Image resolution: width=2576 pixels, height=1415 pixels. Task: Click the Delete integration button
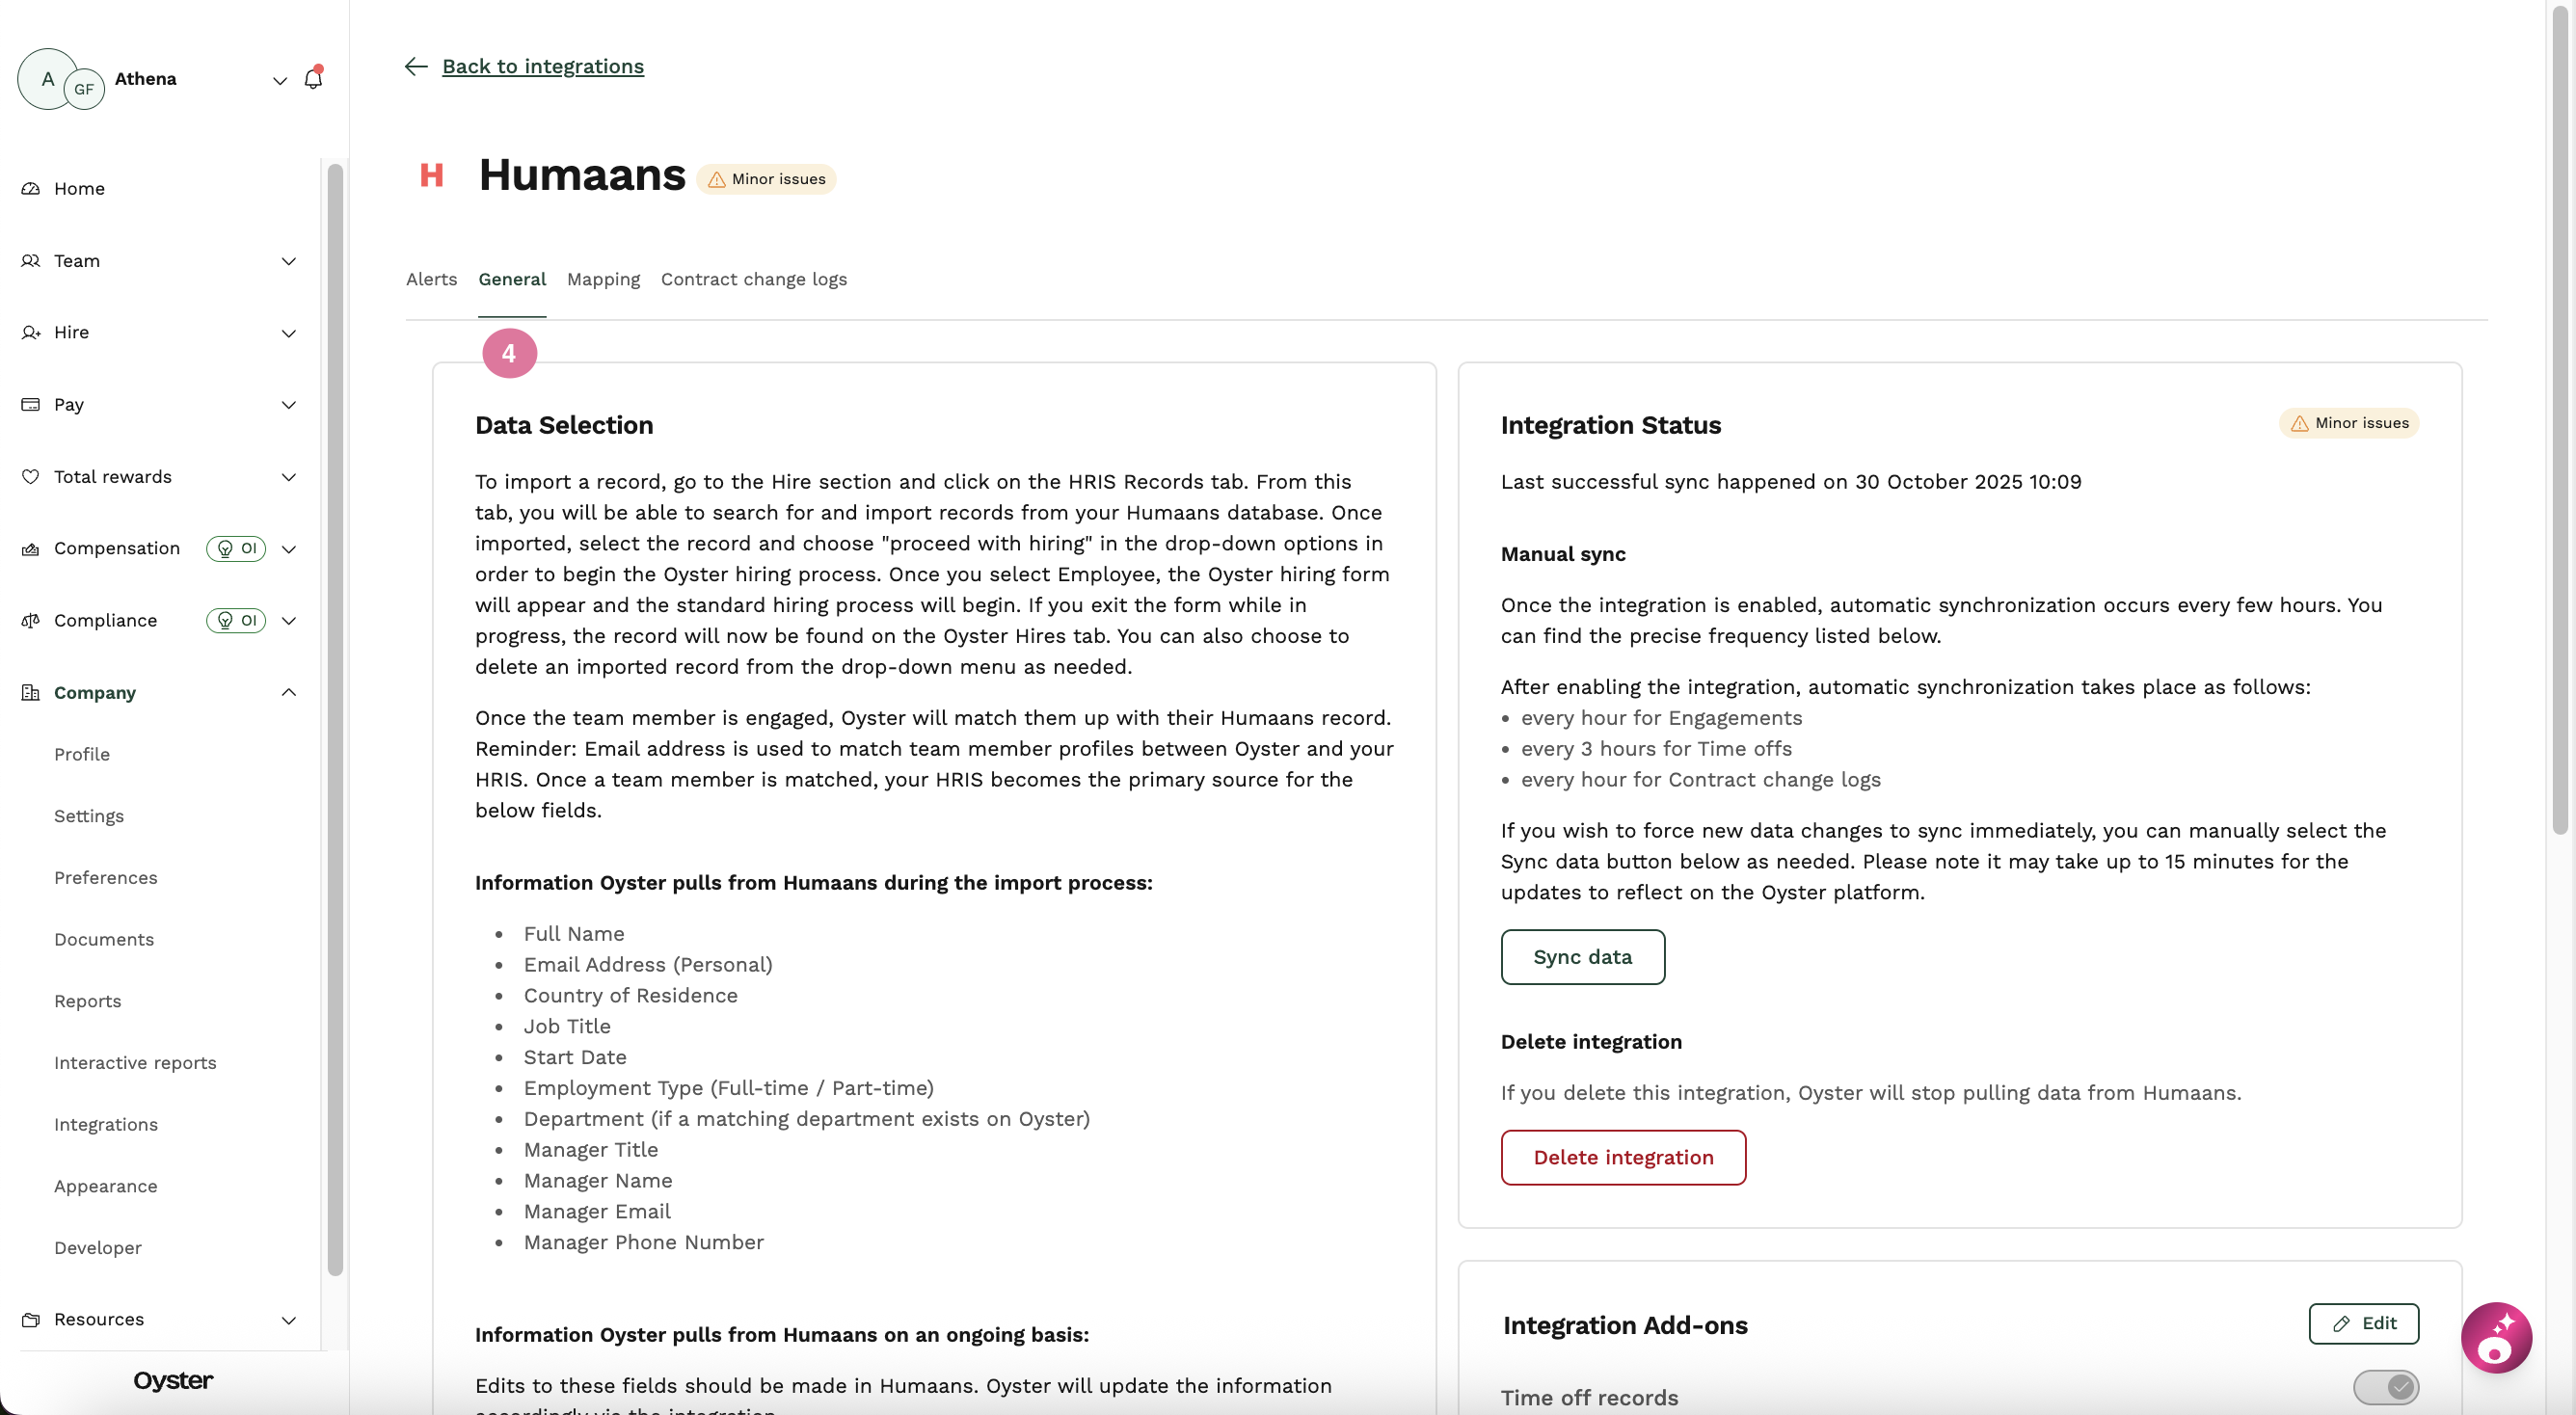click(1623, 1157)
